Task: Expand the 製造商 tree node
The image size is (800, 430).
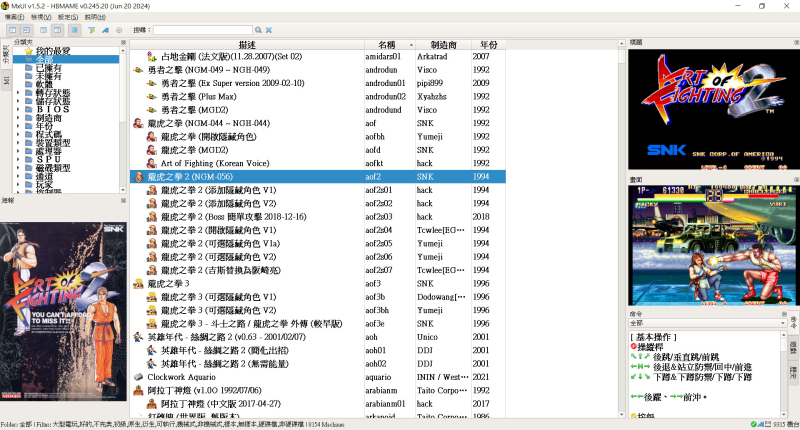Action: (x=18, y=118)
